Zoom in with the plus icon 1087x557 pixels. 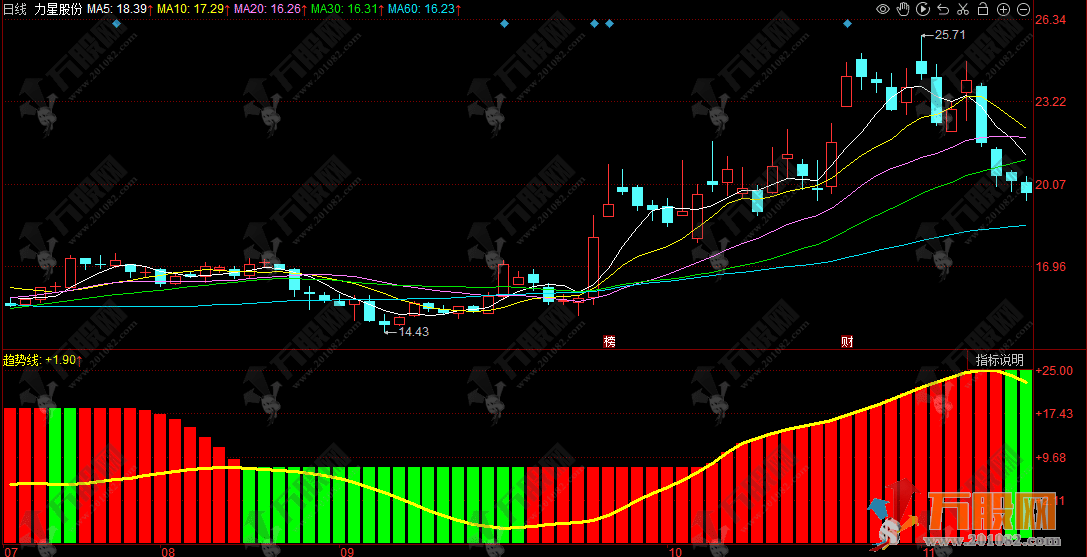1002,9
